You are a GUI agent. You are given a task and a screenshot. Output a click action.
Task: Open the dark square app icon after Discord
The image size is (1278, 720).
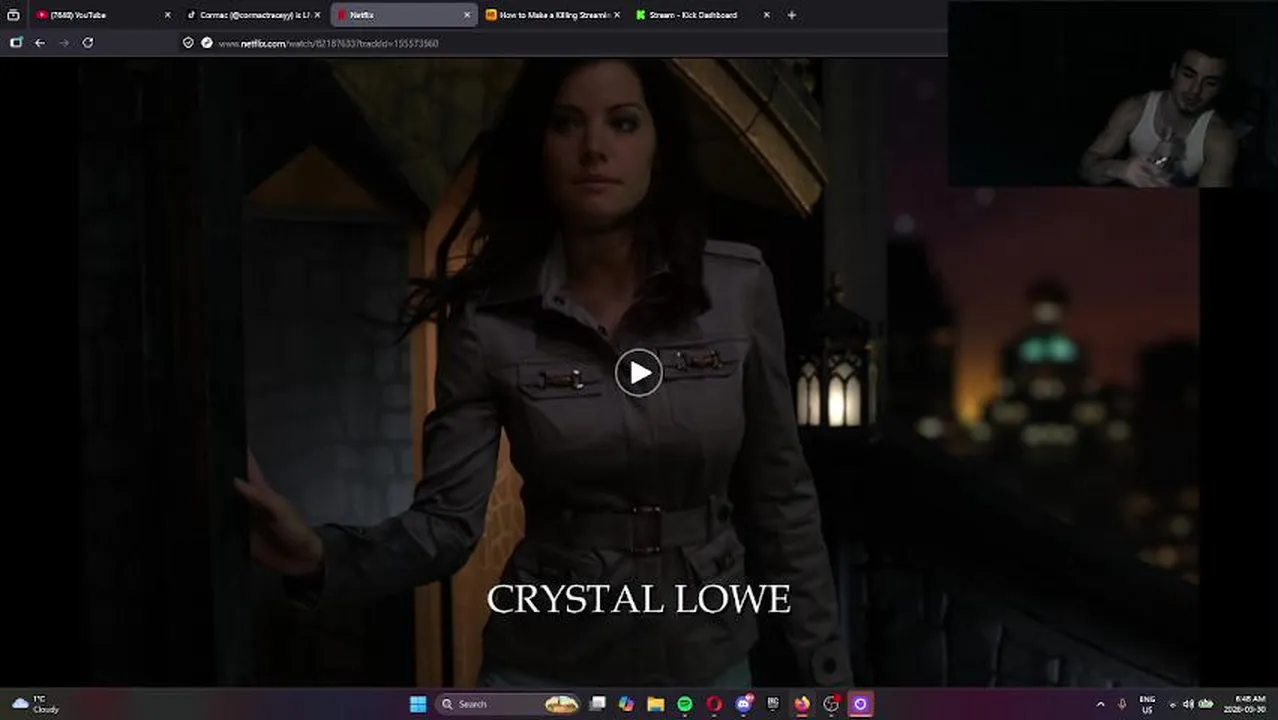773,704
